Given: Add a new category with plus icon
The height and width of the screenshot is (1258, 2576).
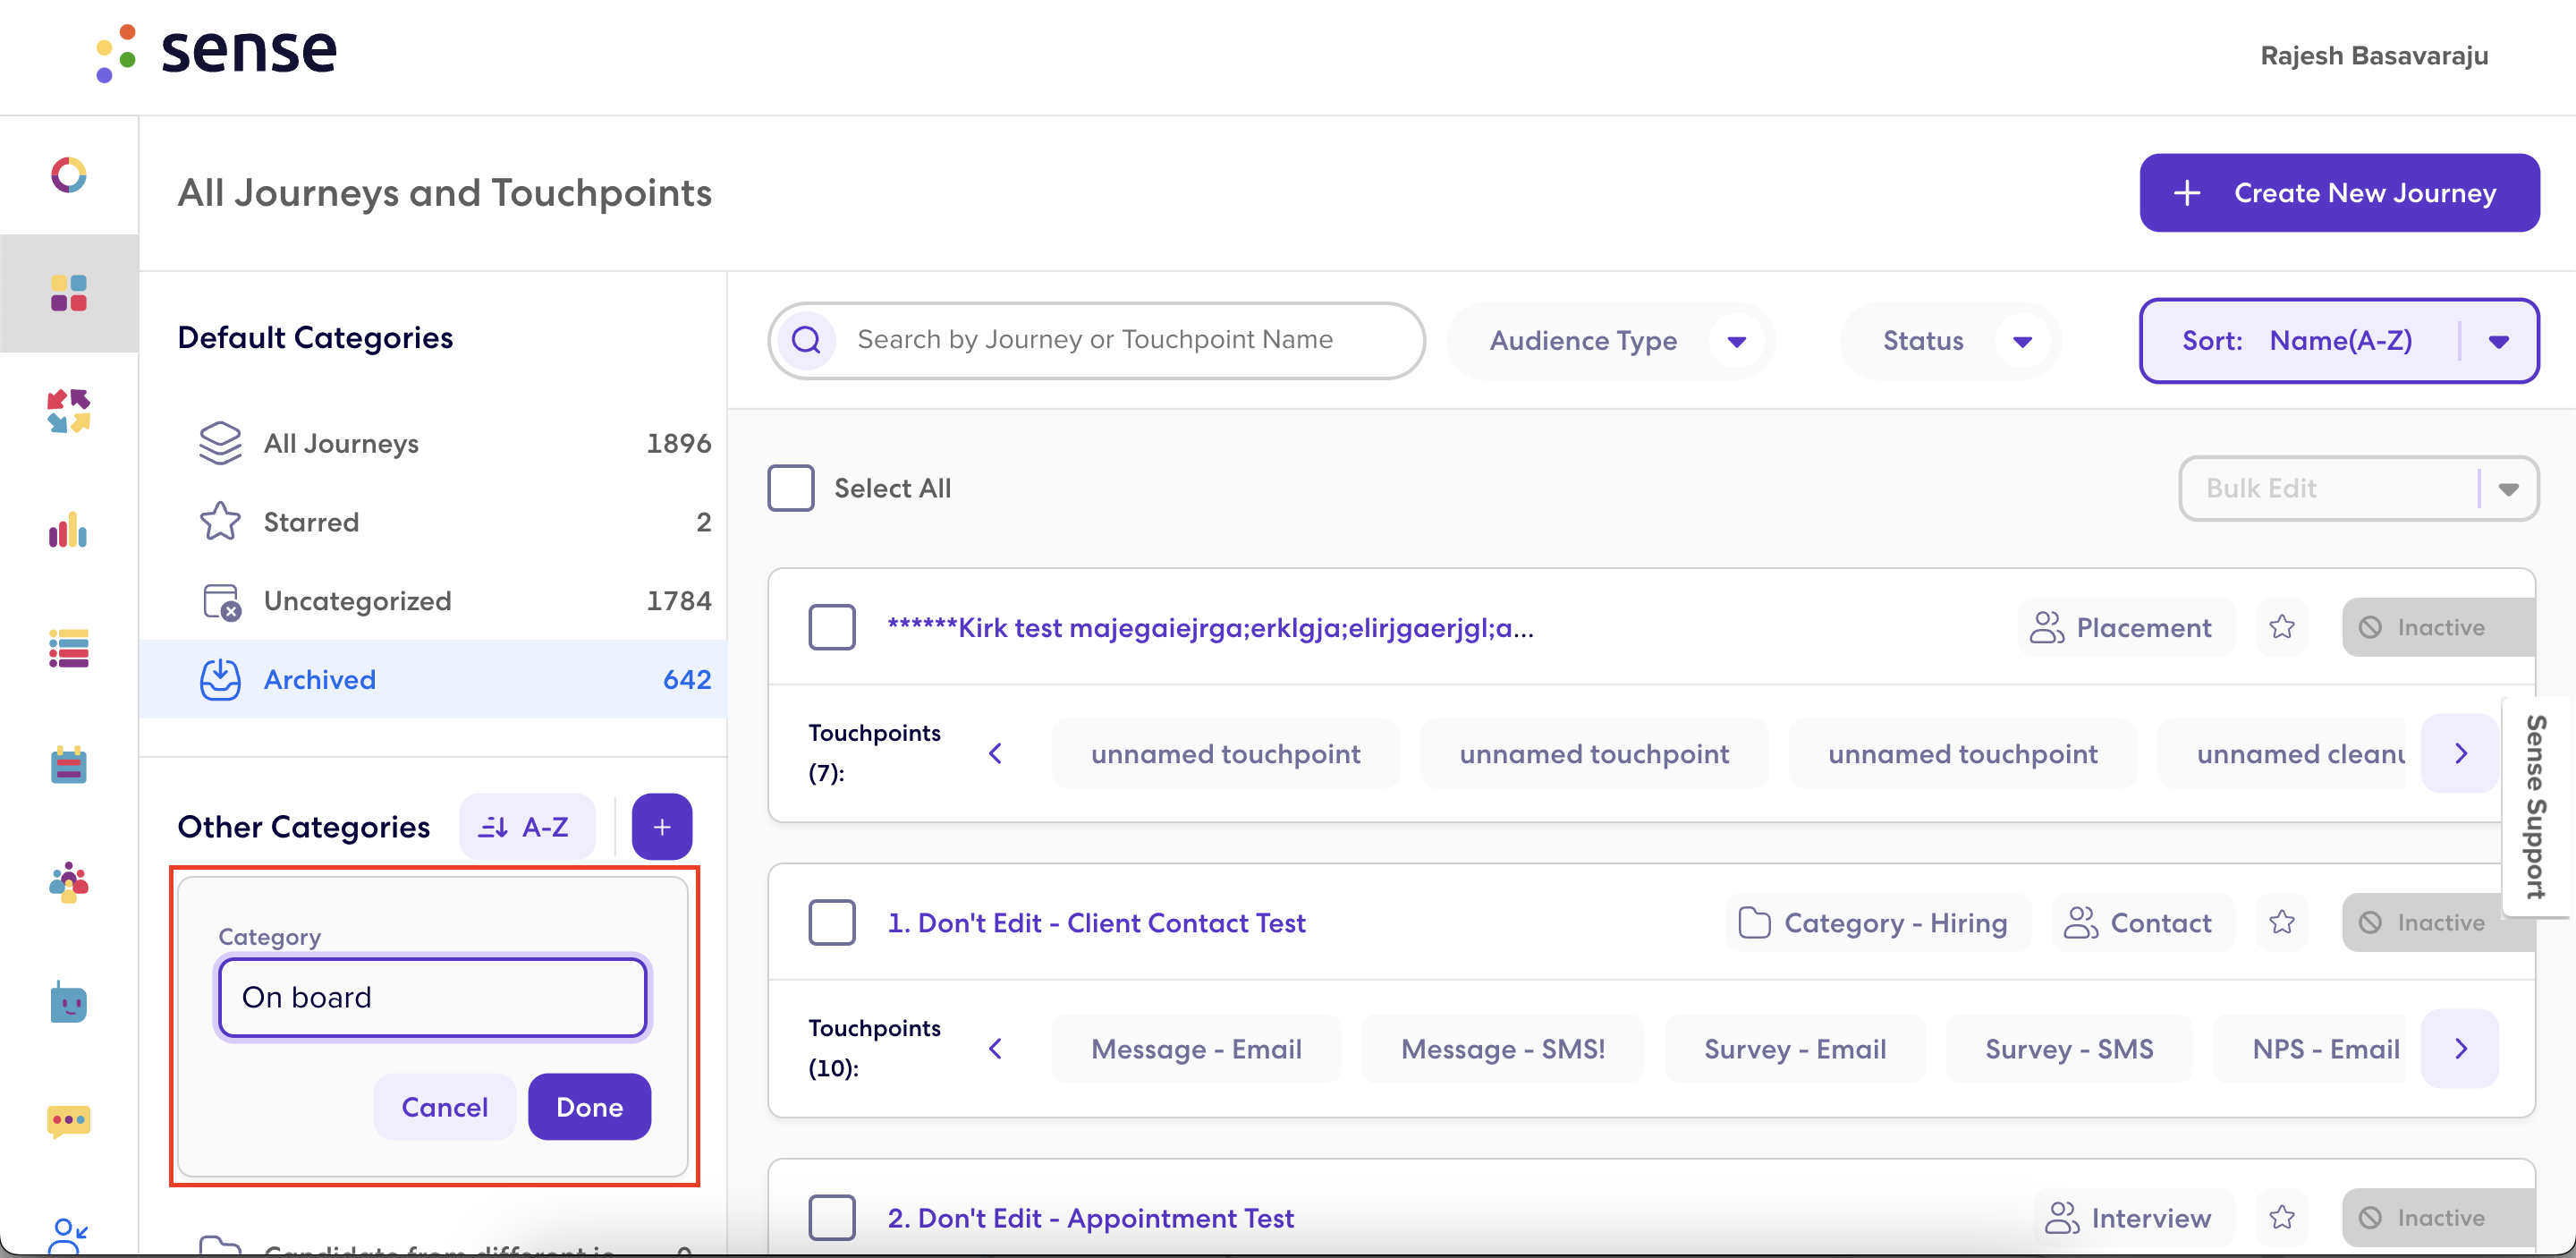Looking at the screenshot, I should (661, 827).
